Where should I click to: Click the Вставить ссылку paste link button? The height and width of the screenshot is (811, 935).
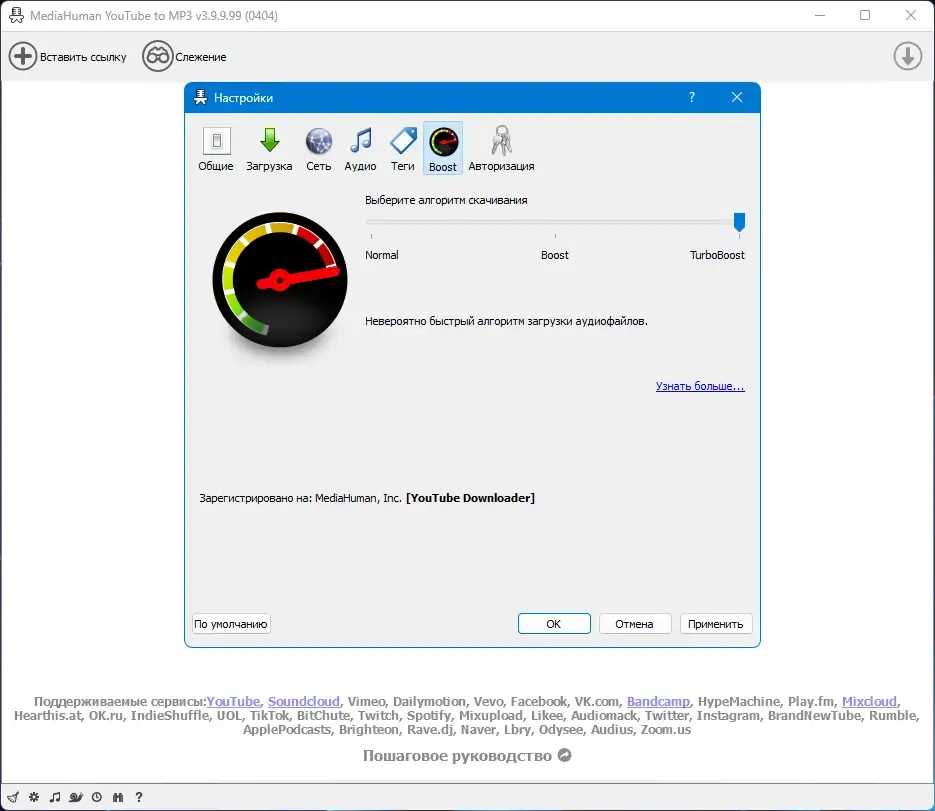point(68,57)
